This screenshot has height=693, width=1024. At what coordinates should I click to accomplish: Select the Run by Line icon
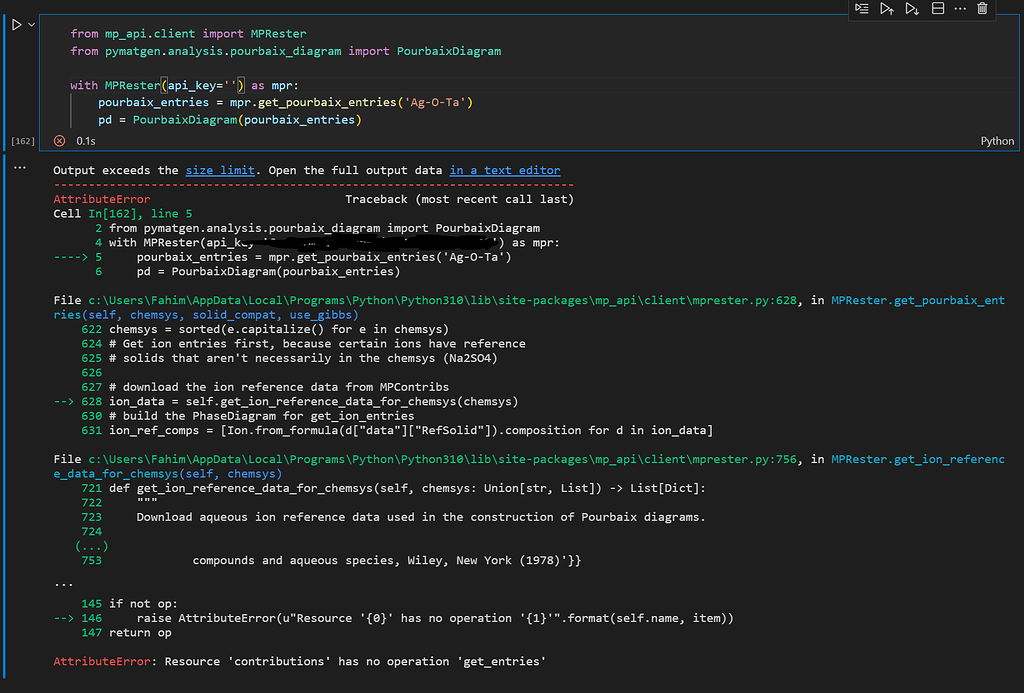click(x=862, y=9)
